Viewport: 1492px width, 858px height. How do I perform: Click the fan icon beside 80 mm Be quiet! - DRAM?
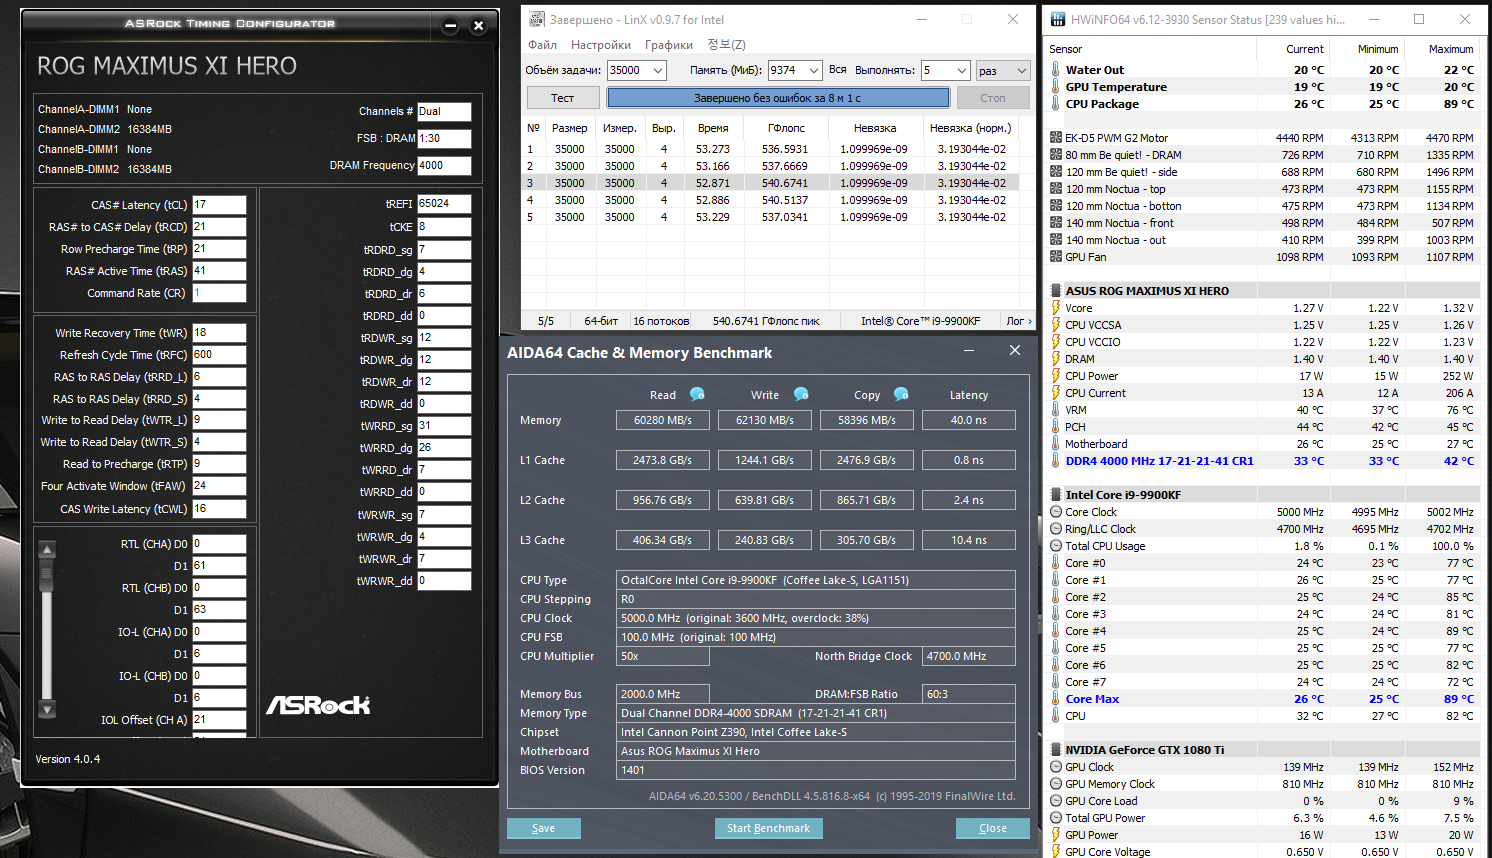(1056, 155)
